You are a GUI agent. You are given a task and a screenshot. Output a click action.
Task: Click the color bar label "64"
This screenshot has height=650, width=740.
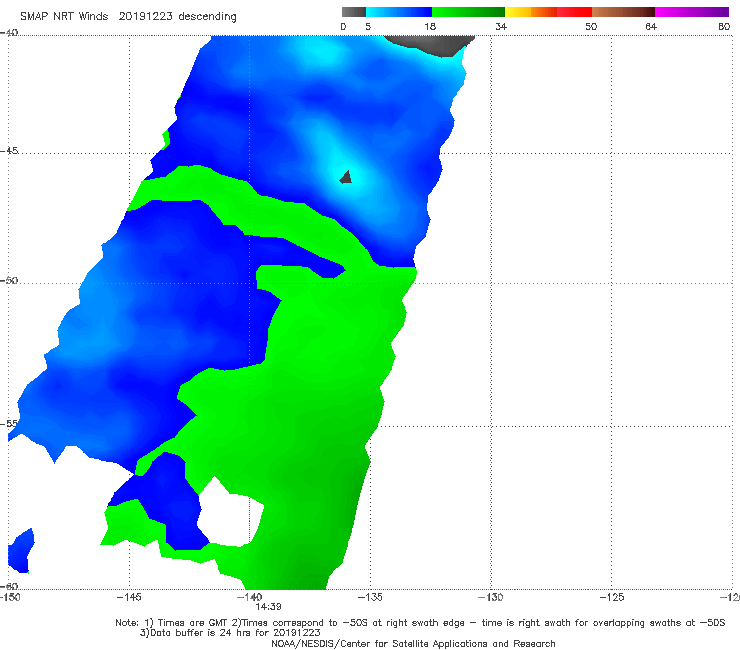point(651,27)
